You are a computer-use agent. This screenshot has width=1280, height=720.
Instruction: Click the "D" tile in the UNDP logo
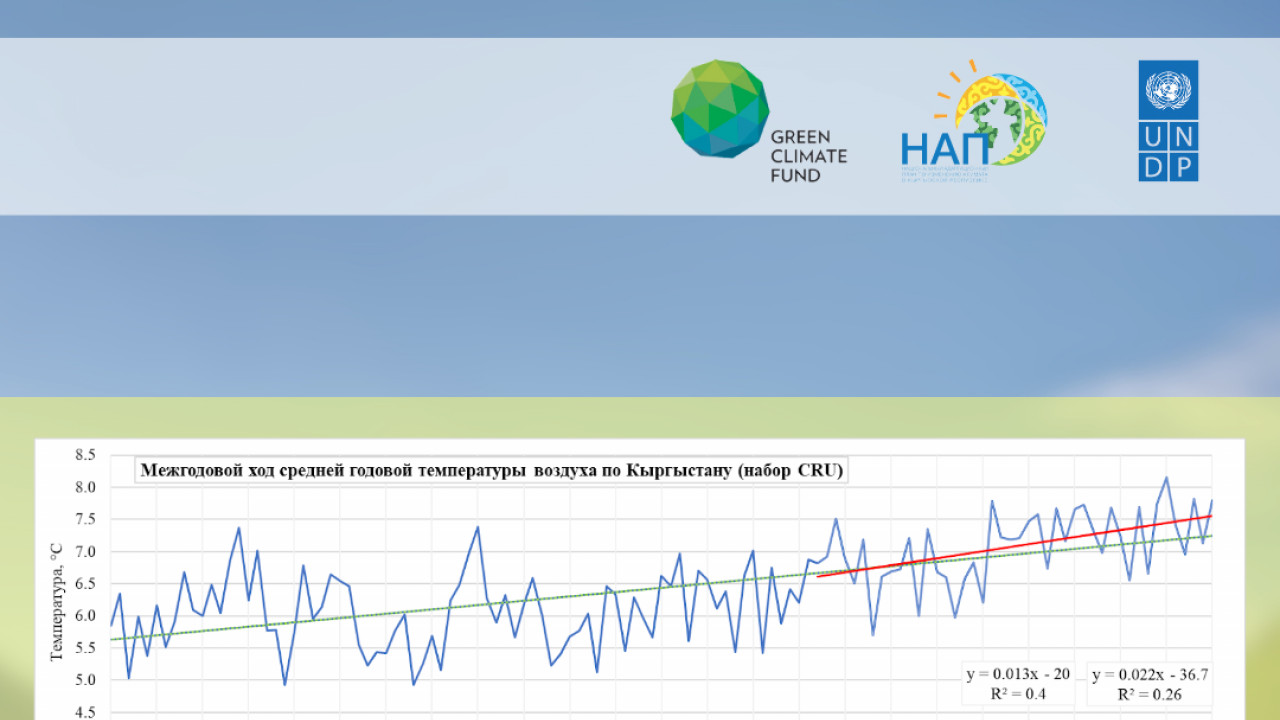pyautogui.click(x=1153, y=167)
